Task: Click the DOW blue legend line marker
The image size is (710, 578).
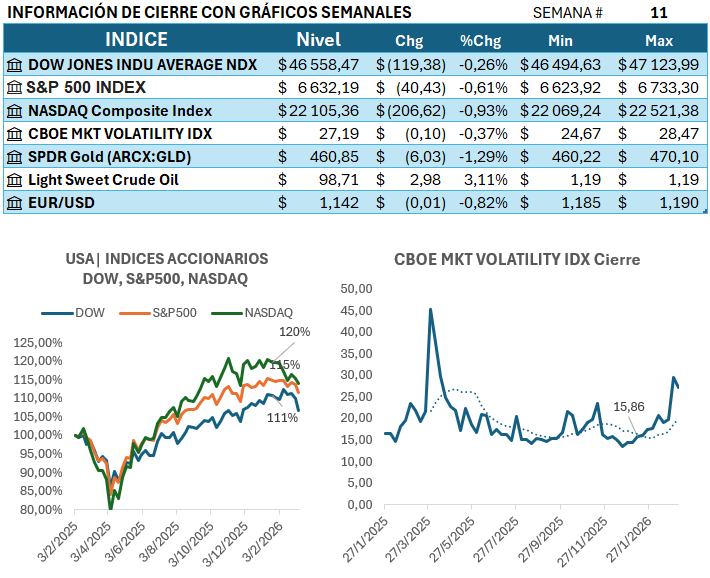Action: (60, 313)
